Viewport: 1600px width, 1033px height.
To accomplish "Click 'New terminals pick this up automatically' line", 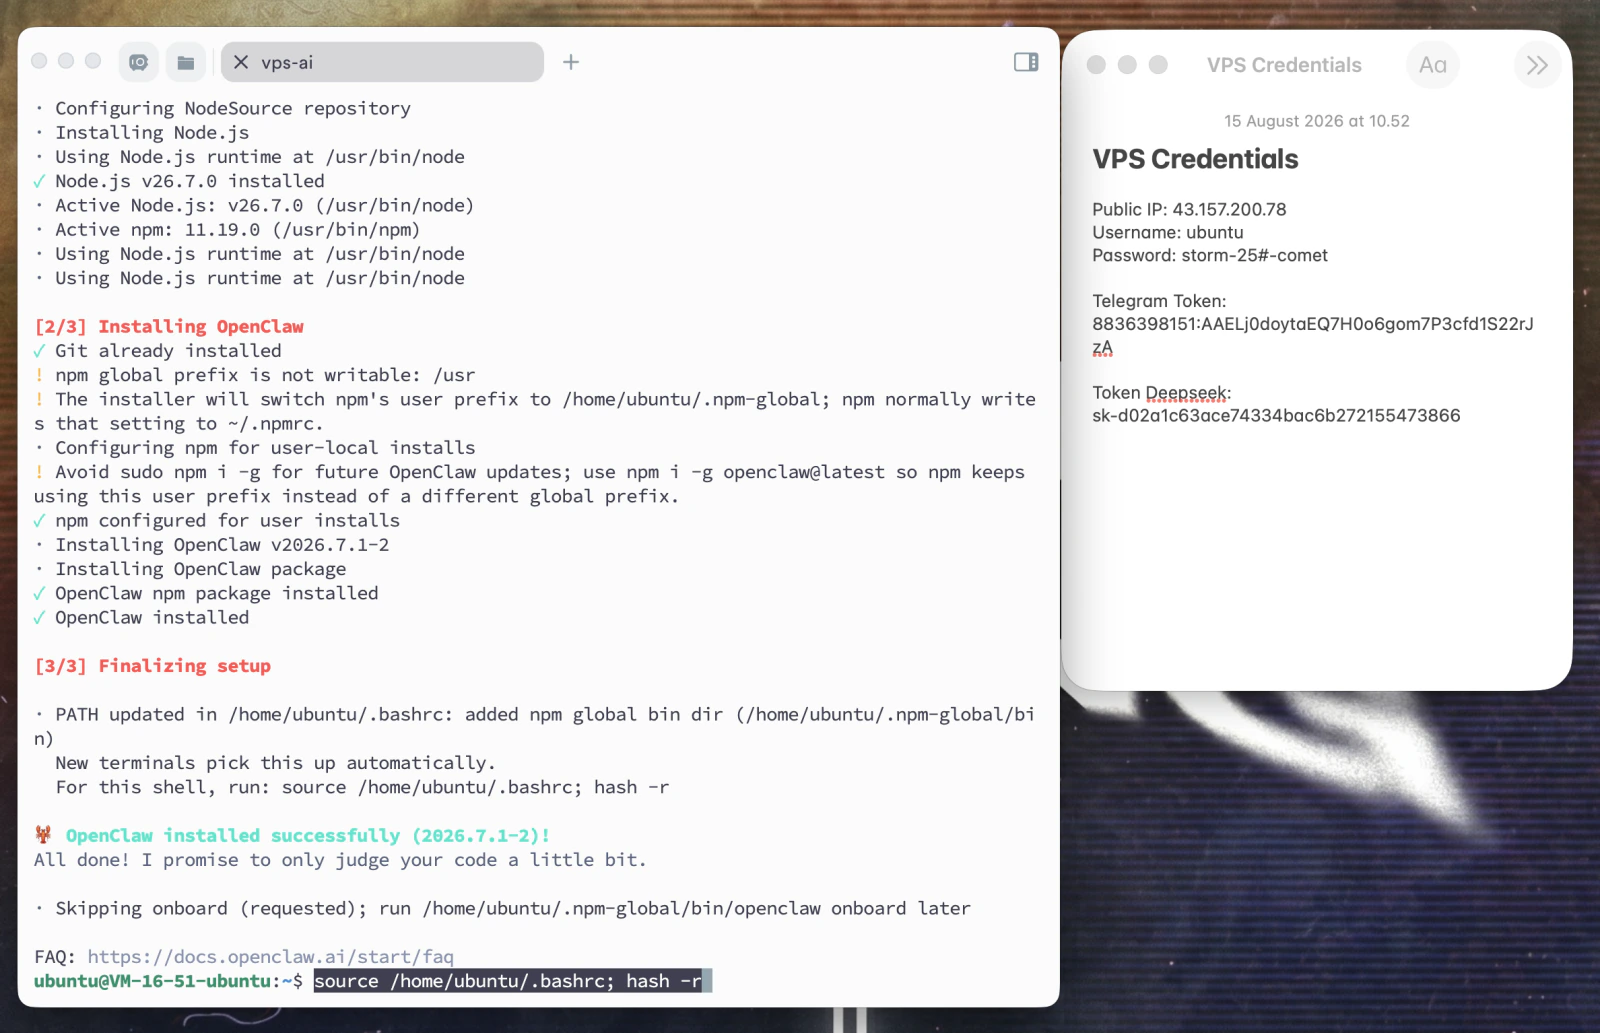I will point(275,763).
